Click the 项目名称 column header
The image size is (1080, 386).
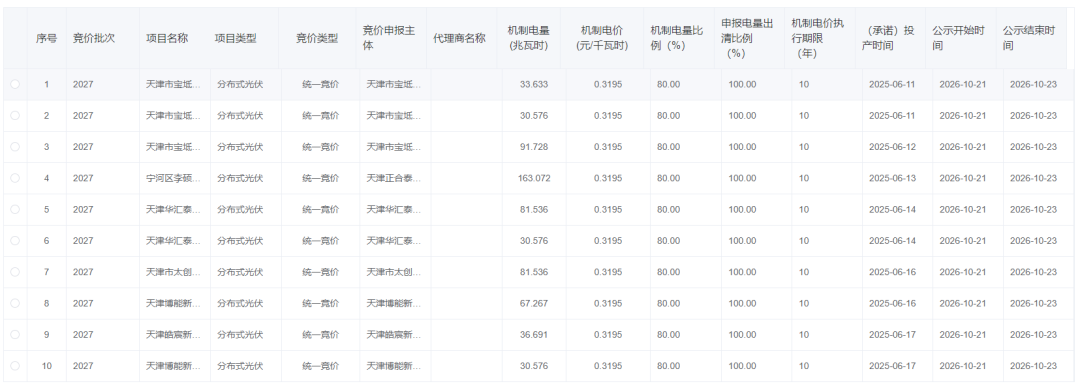pos(167,39)
